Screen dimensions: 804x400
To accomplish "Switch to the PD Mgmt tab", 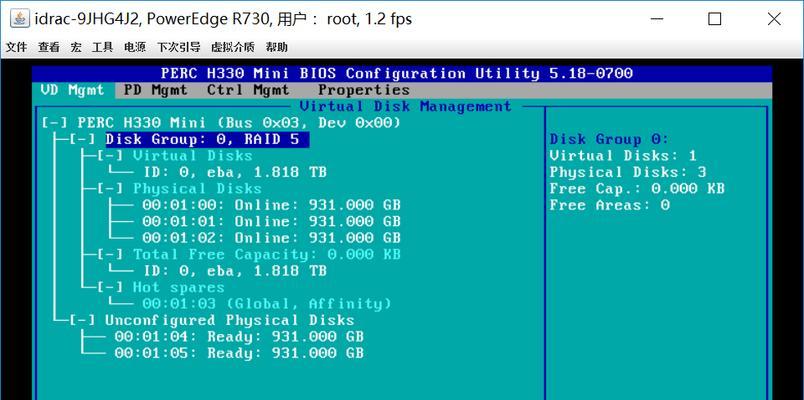I will 156,90.
